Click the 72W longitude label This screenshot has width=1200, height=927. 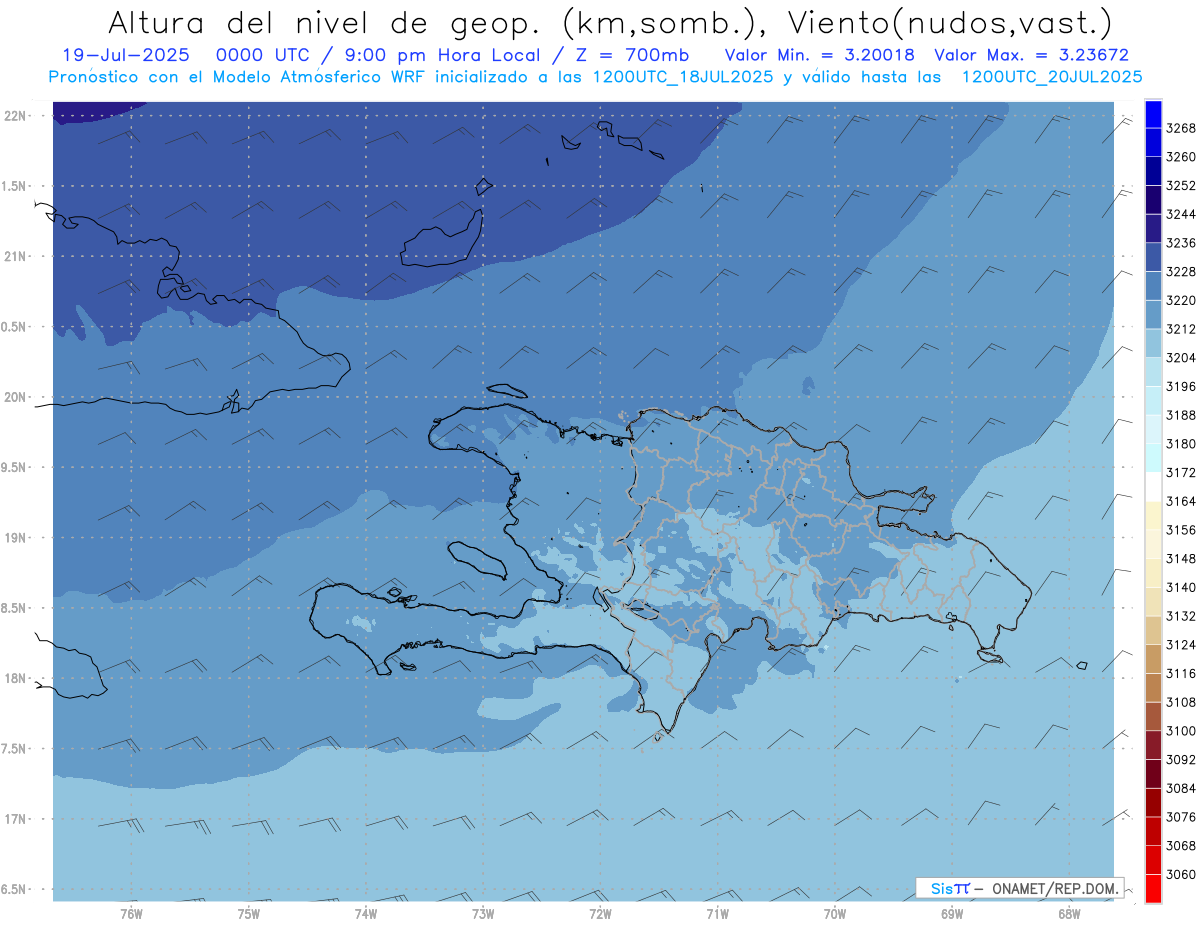[x=600, y=913]
